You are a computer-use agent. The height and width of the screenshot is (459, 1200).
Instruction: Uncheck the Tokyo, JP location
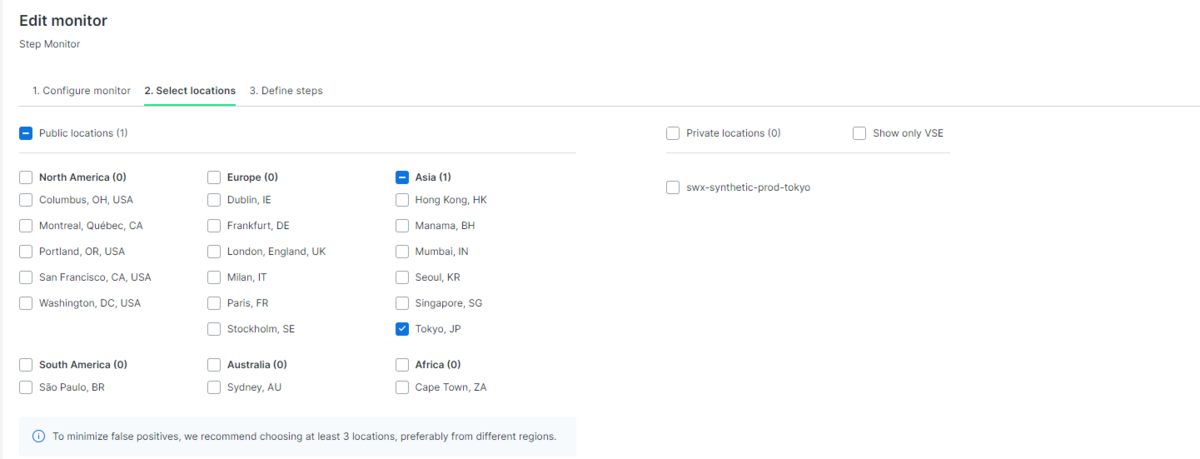pyautogui.click(x=403, y=328)
